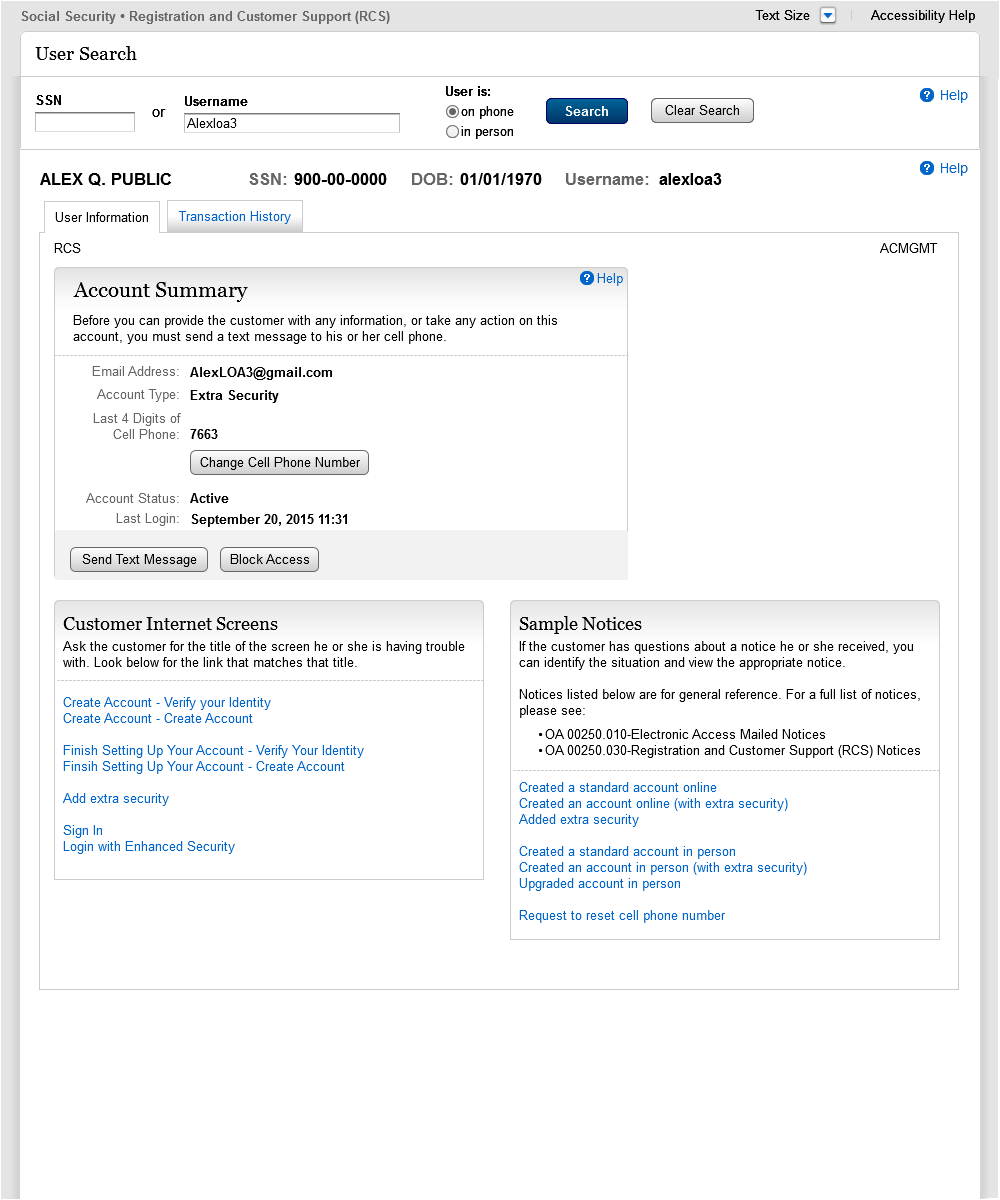This screenshot has width=1000, height=1200.
Task: Select the User Information tab
Action: (x=102, y=217)
